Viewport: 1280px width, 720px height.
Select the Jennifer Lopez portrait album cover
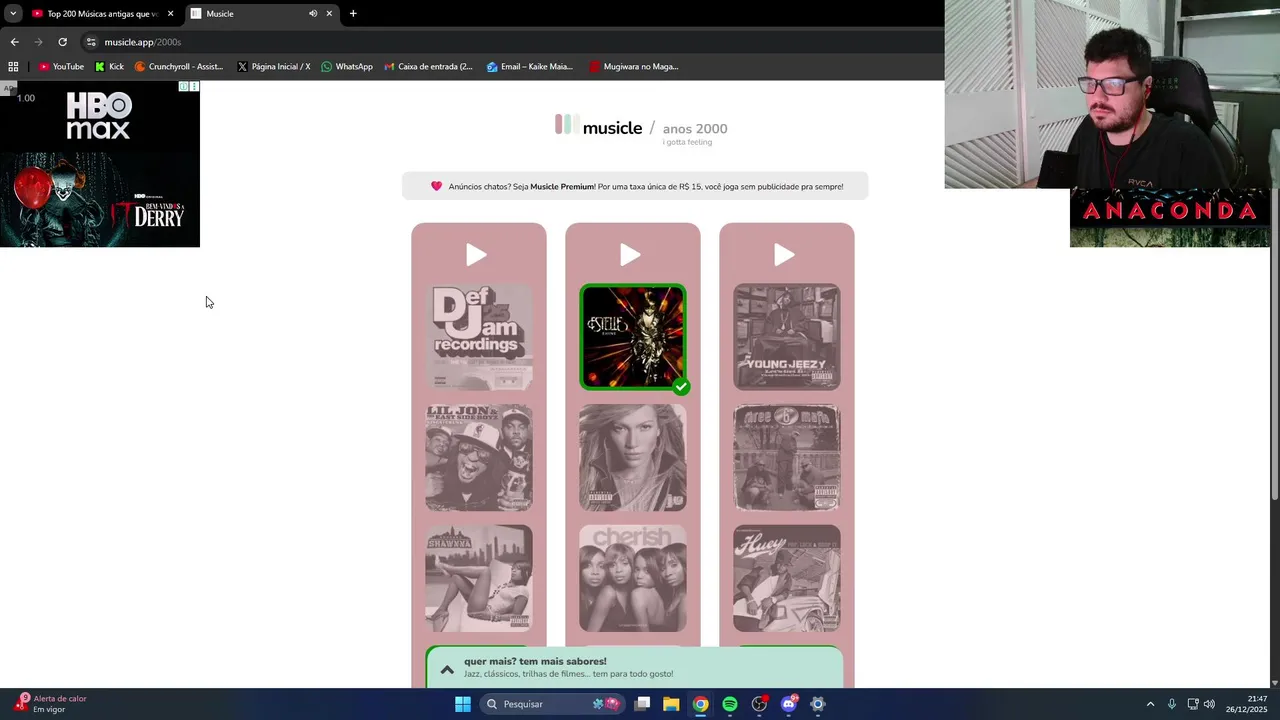point(633,458)
